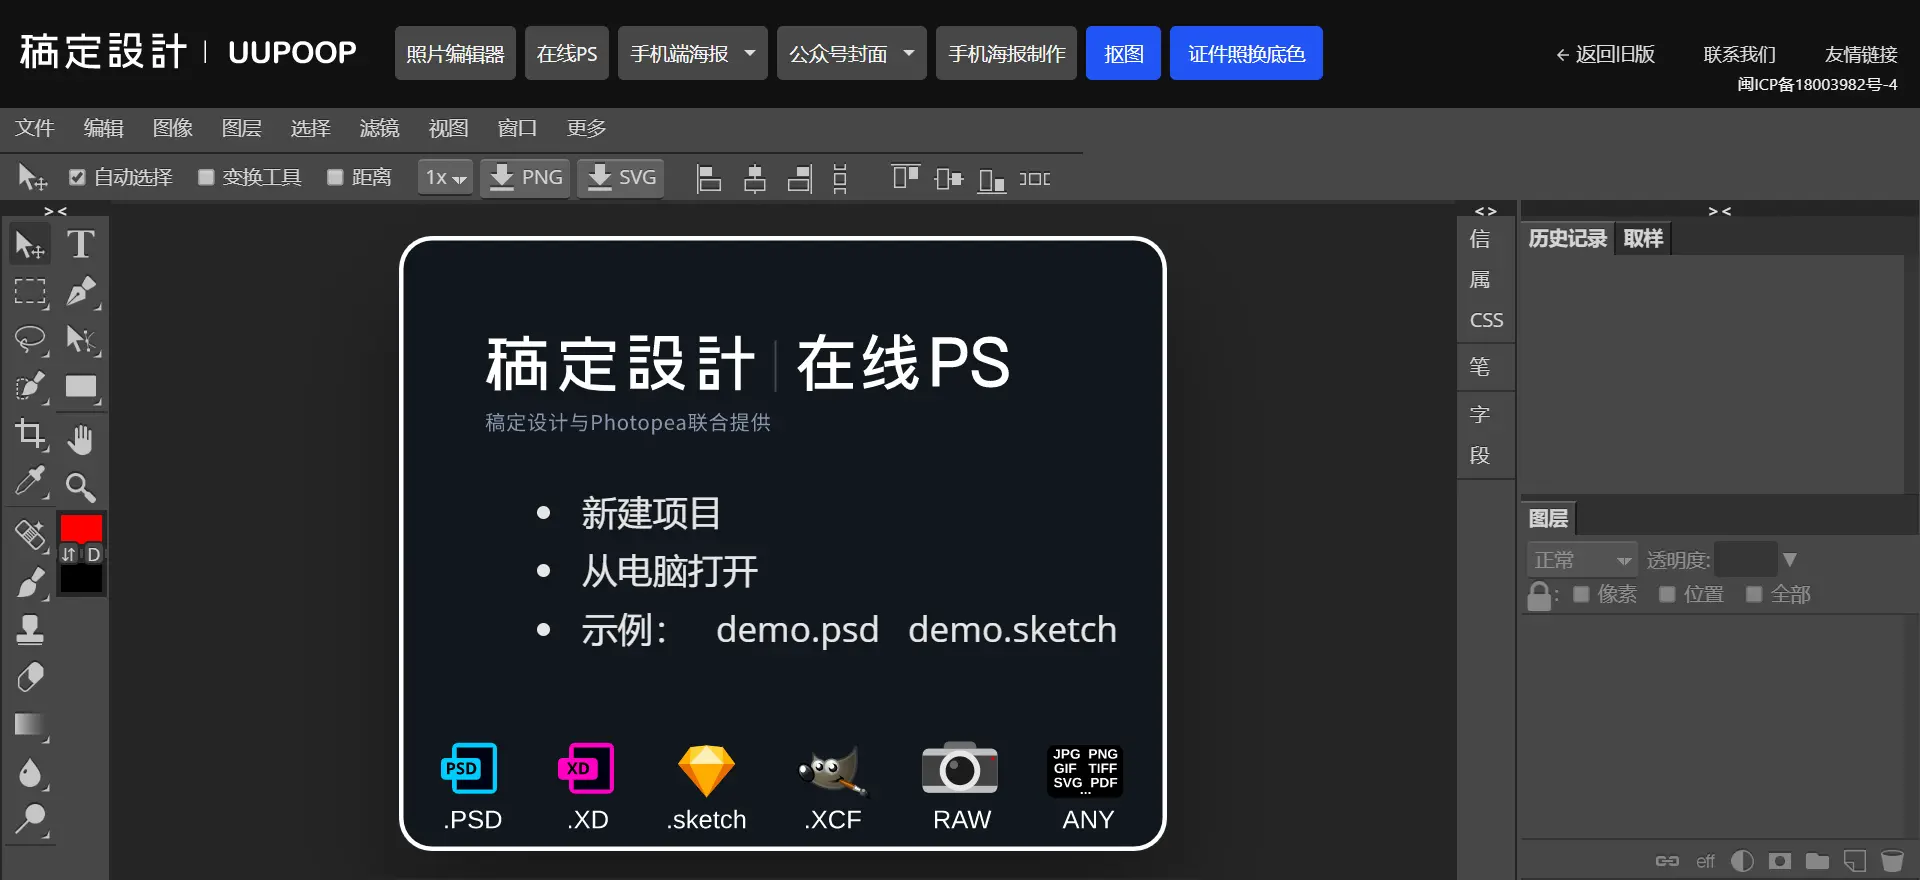
Task: Click the black background color swatch
Action: click(x=81, y=579)
